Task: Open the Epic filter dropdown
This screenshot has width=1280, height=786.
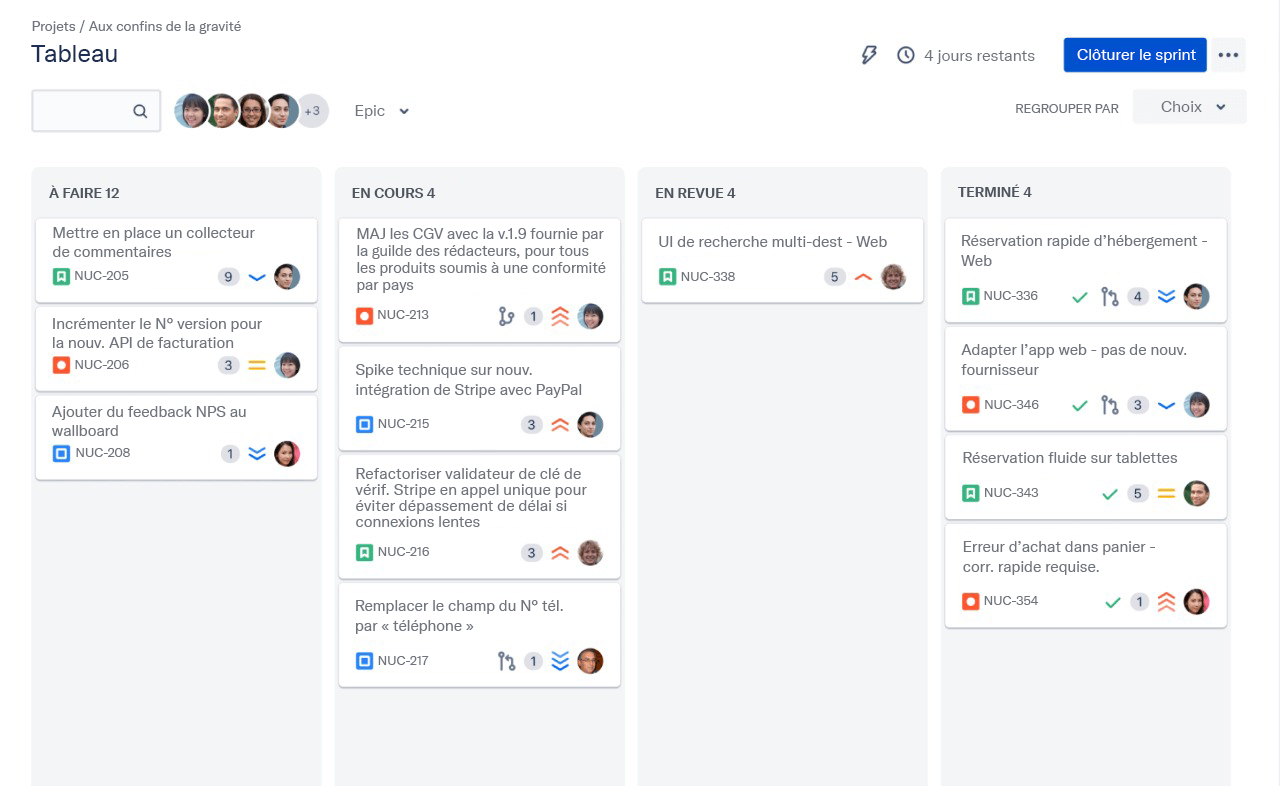Action: pyautogui.click(x=382, y=111)
